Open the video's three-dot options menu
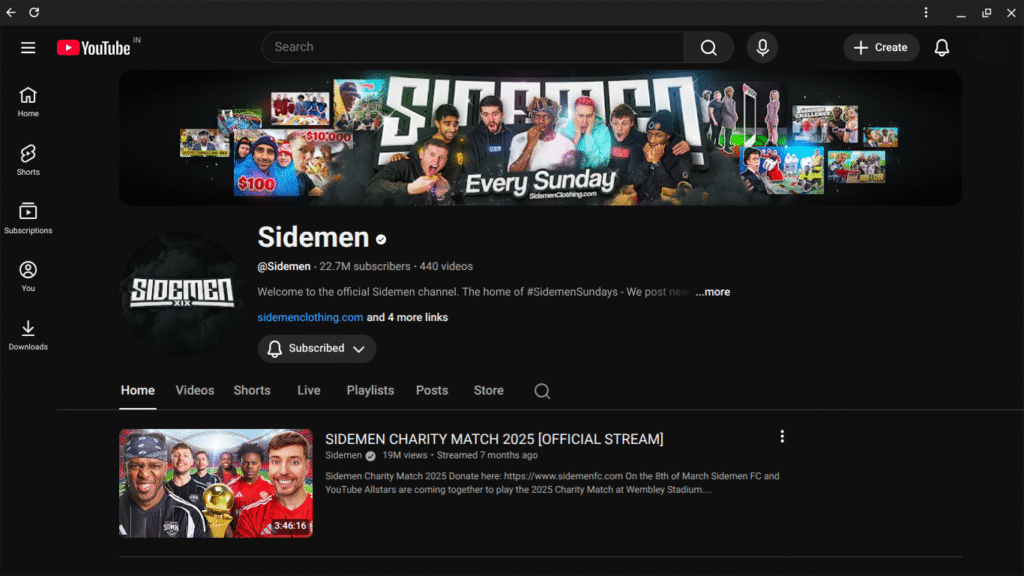The height and width of the screenshot is (576, 1024). 782,436
